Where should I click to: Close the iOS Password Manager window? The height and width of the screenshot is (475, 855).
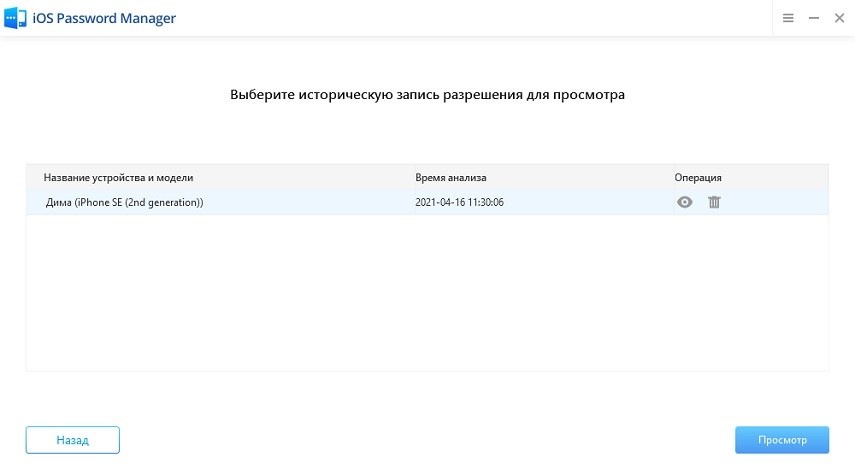[x=838, y=18]
